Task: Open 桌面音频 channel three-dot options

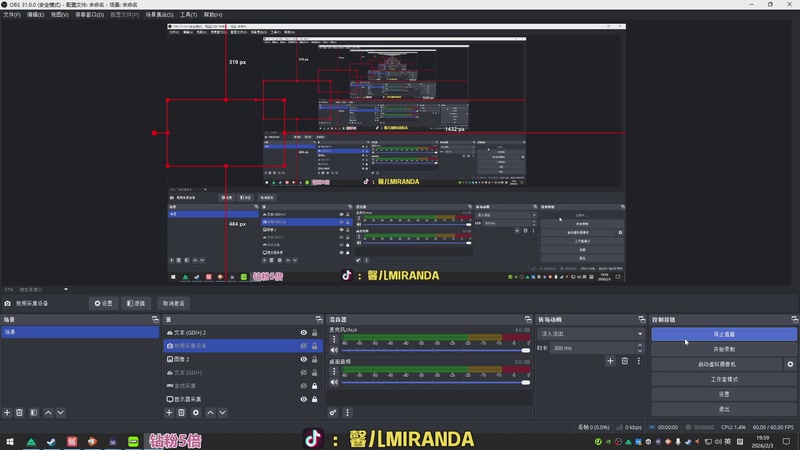Action: 334,371
